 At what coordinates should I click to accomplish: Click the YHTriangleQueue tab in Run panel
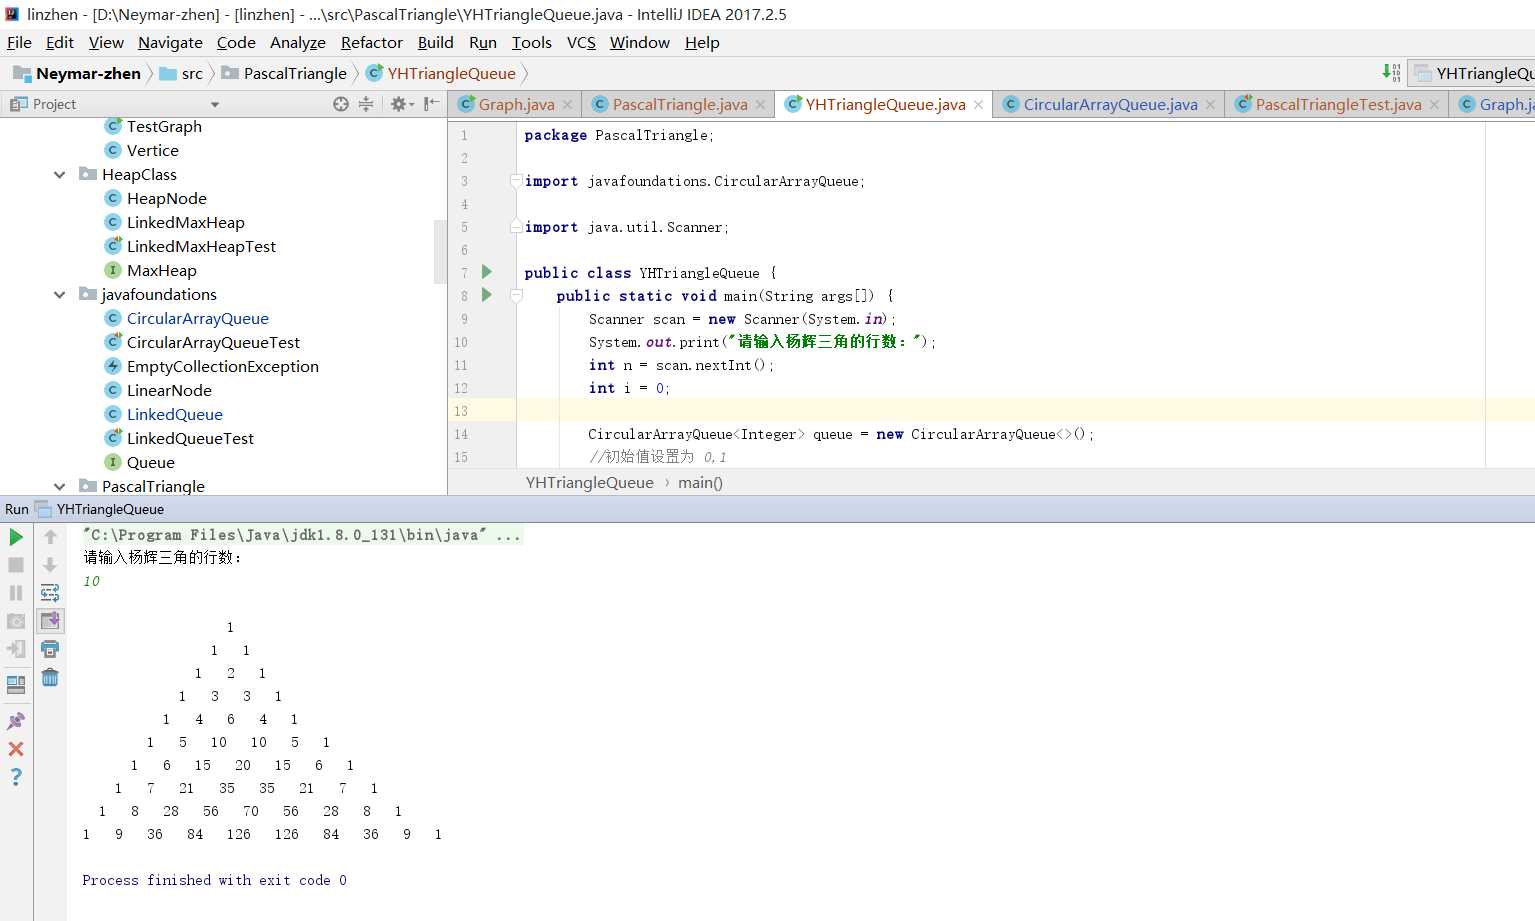pyautogui.click(x=110, y=509)
